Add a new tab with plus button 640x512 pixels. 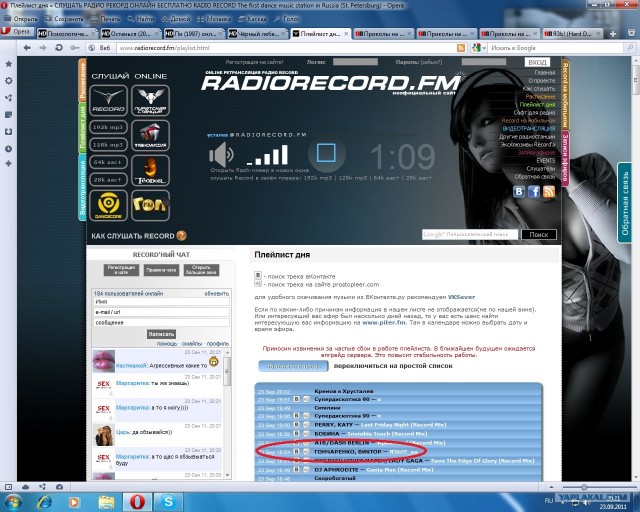[613, 34]
